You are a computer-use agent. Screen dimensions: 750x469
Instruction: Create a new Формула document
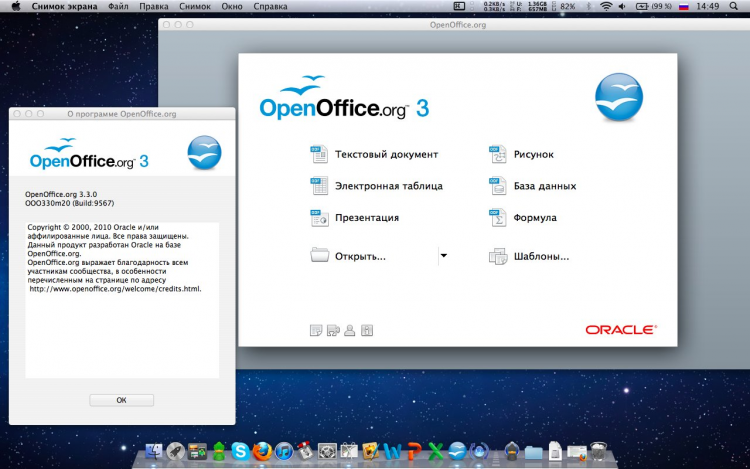point(522,218)
